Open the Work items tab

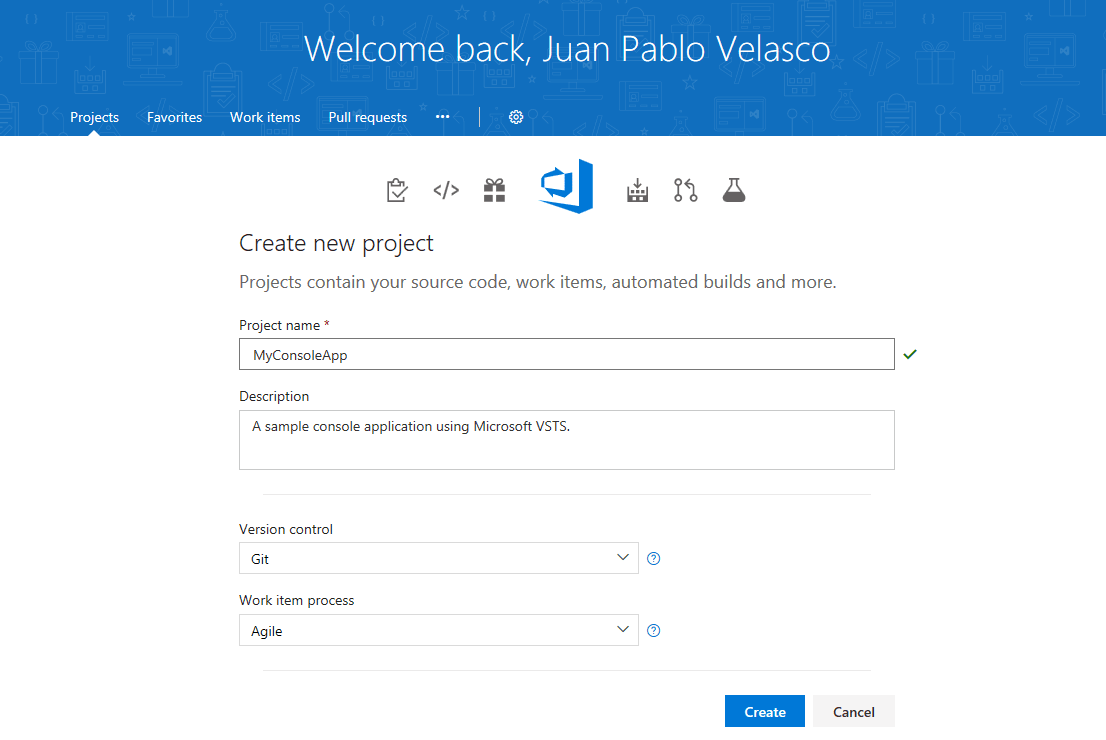(x=265, y=117)
